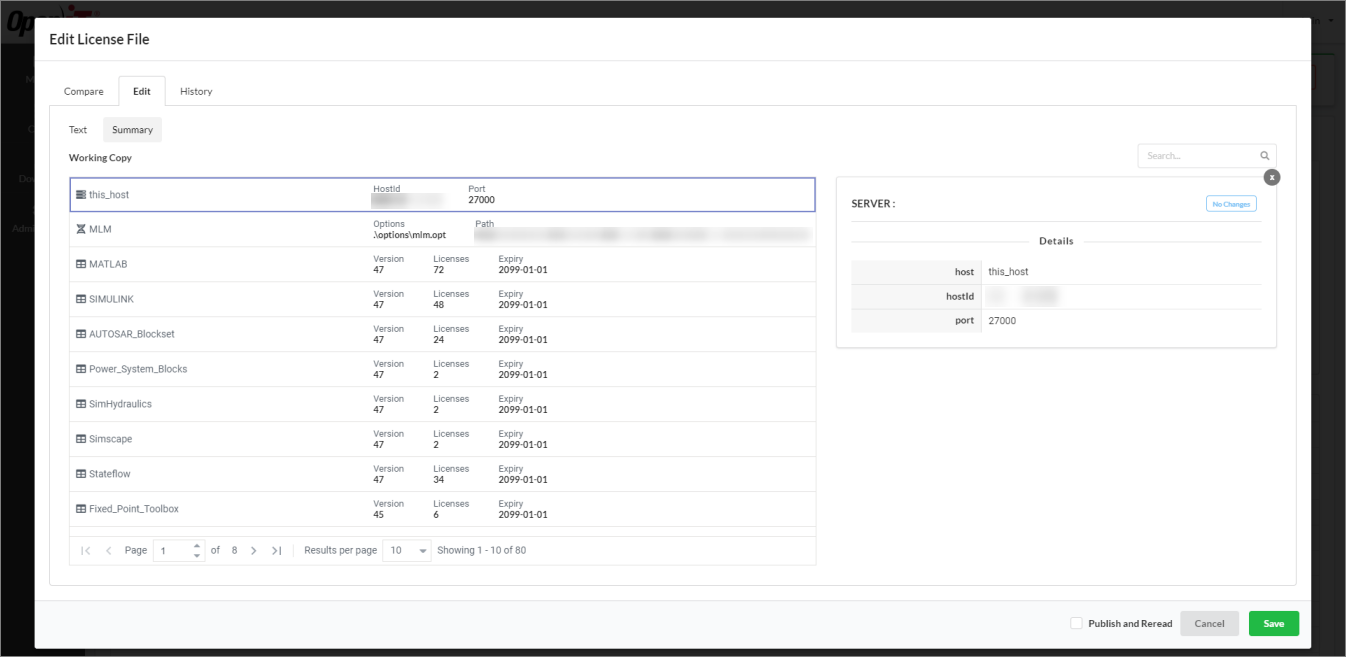Click the Fixed_Point_Toolbox feature icon
This screenshot has width=1346, height=657.
(80, 508)
